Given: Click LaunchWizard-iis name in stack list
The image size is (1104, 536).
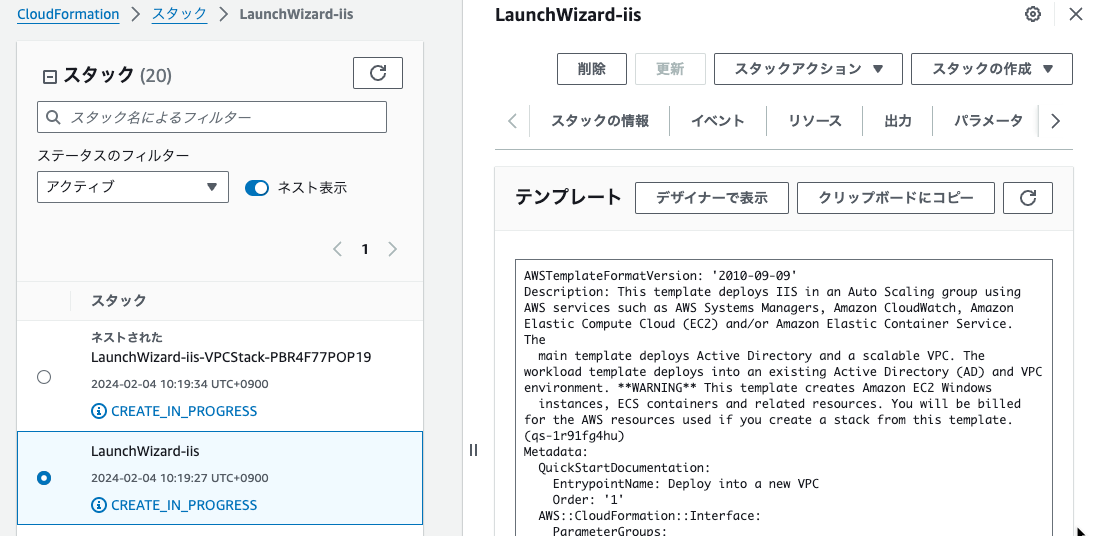Looking at the screenshot, I should point(145,451).
